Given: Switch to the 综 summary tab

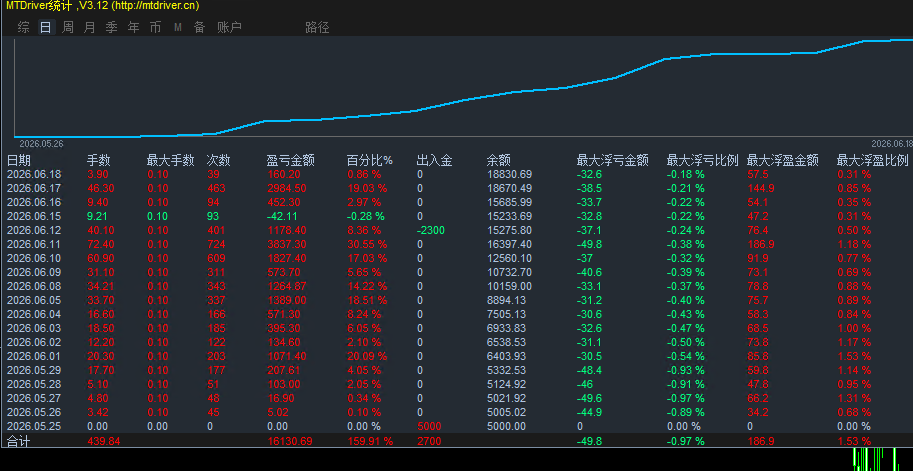Looking at the screenshot, I should [x=23, y=27].
